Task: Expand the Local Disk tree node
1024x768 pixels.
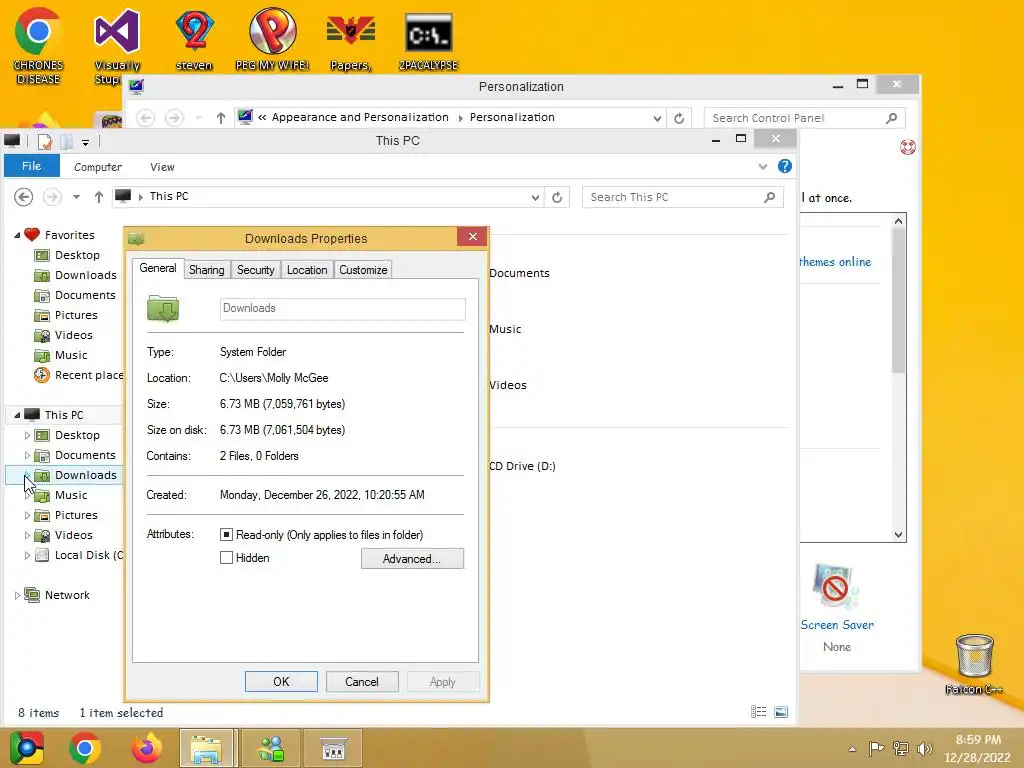Action: (27, 555)
